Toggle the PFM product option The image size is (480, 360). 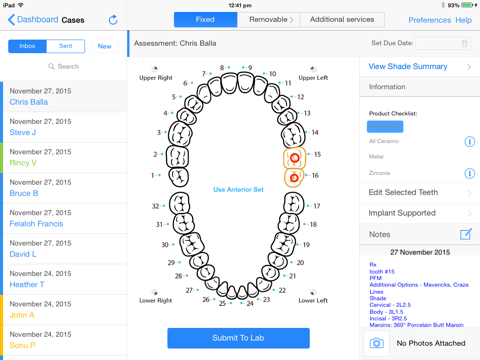[385, 126]
